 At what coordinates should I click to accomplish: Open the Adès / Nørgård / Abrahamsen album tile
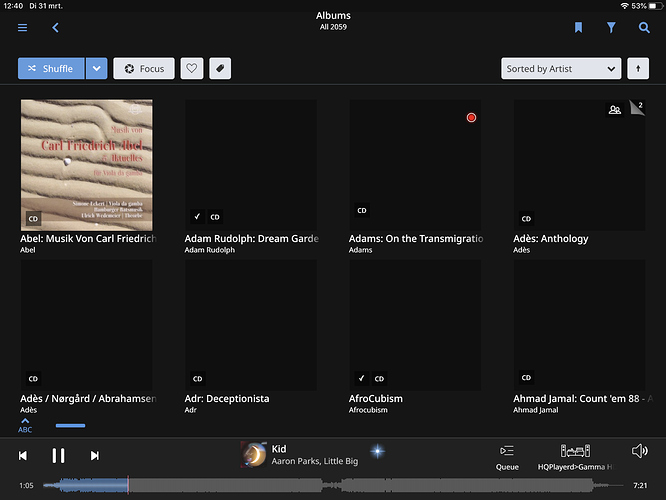87,325
